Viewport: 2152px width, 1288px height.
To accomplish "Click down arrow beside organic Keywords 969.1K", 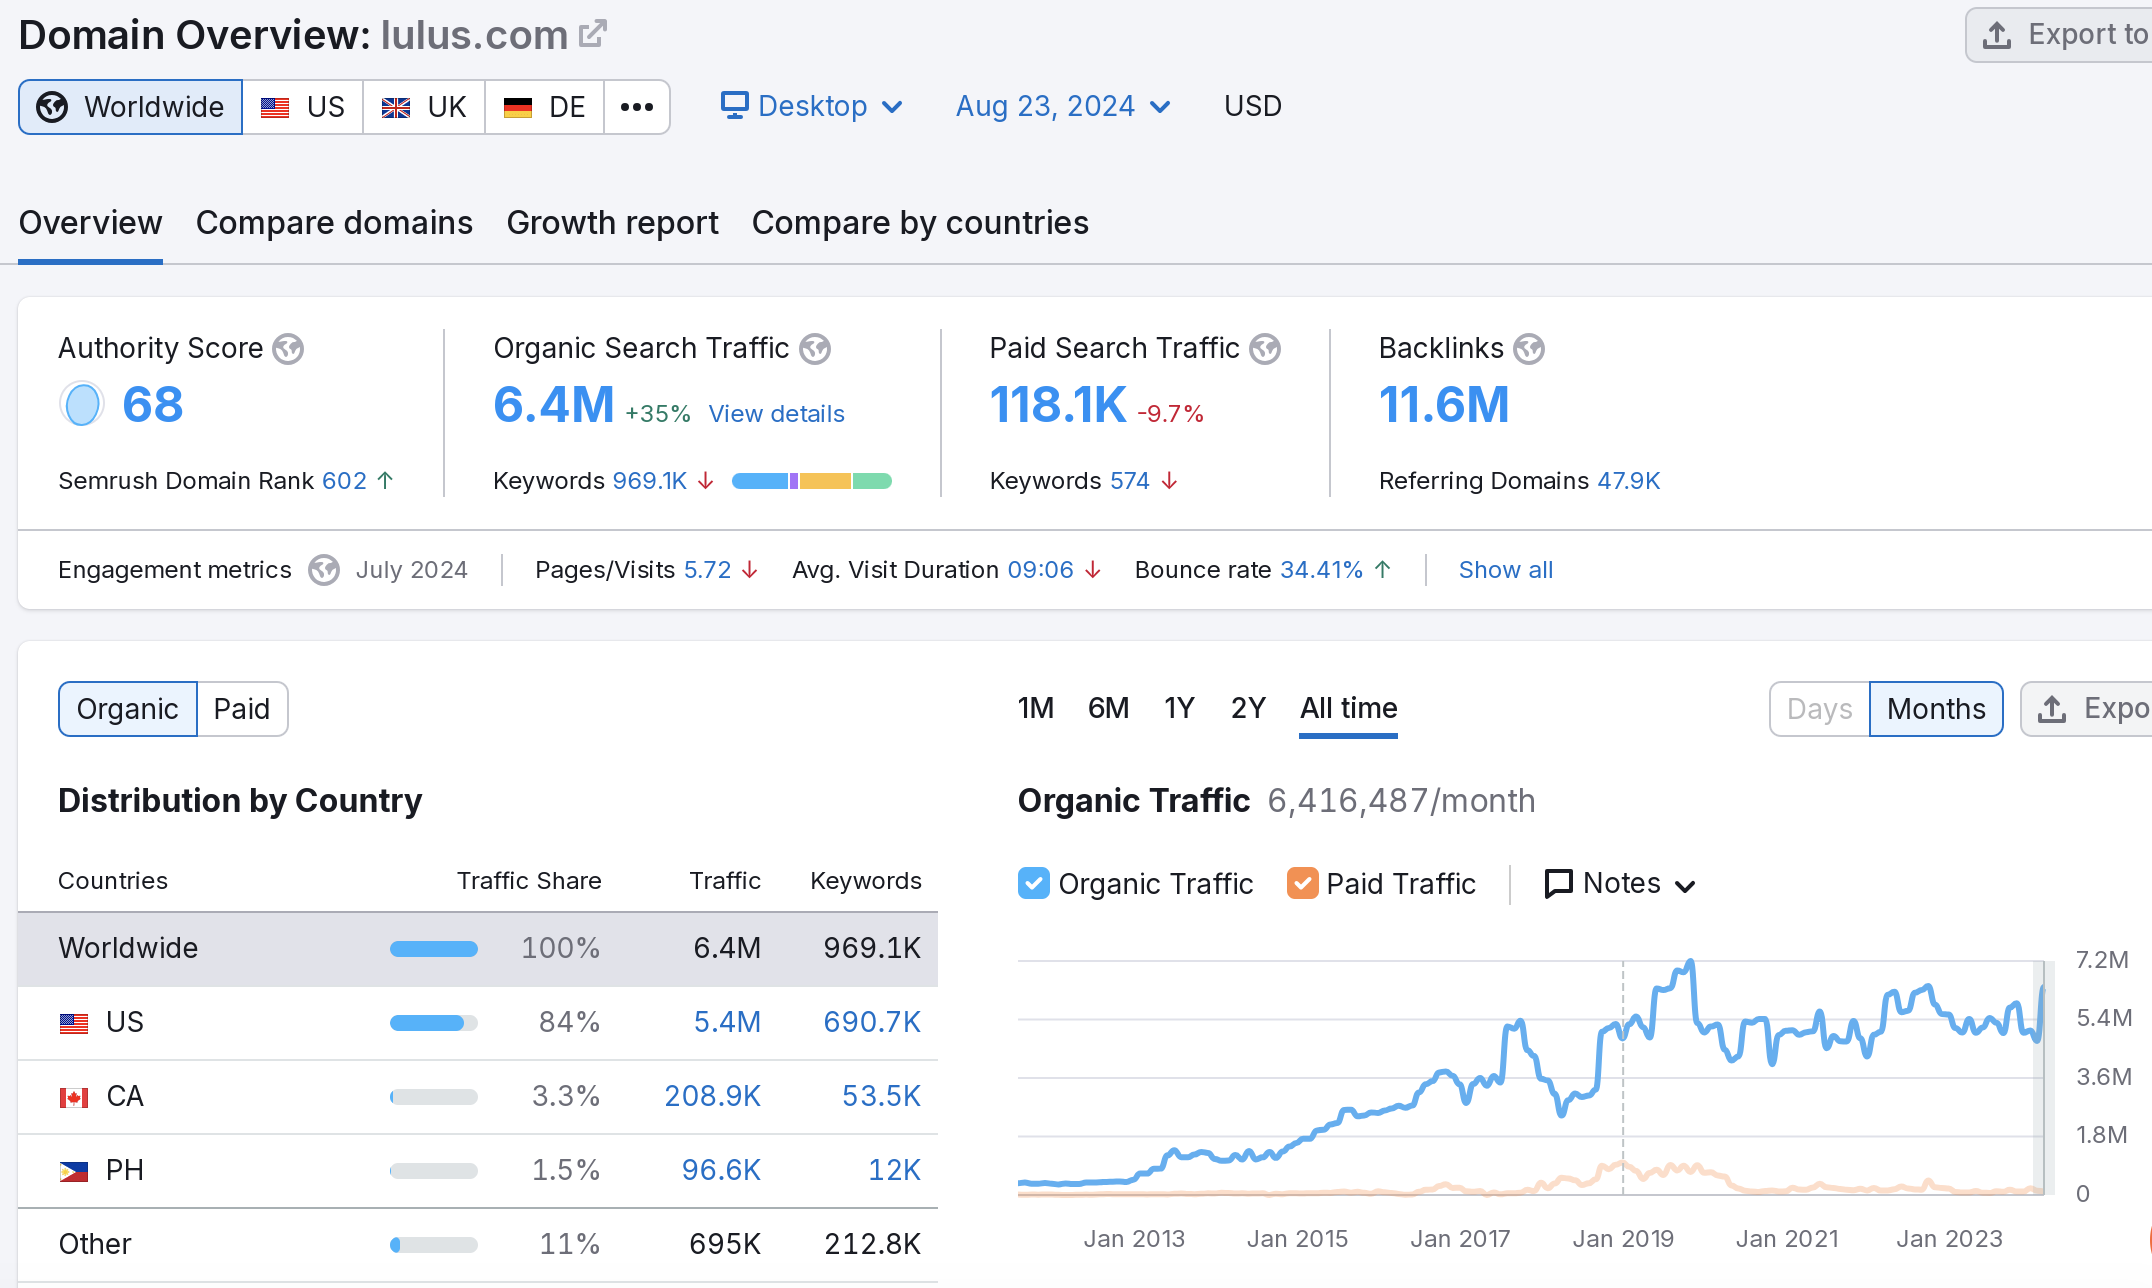I will [706, 481].
